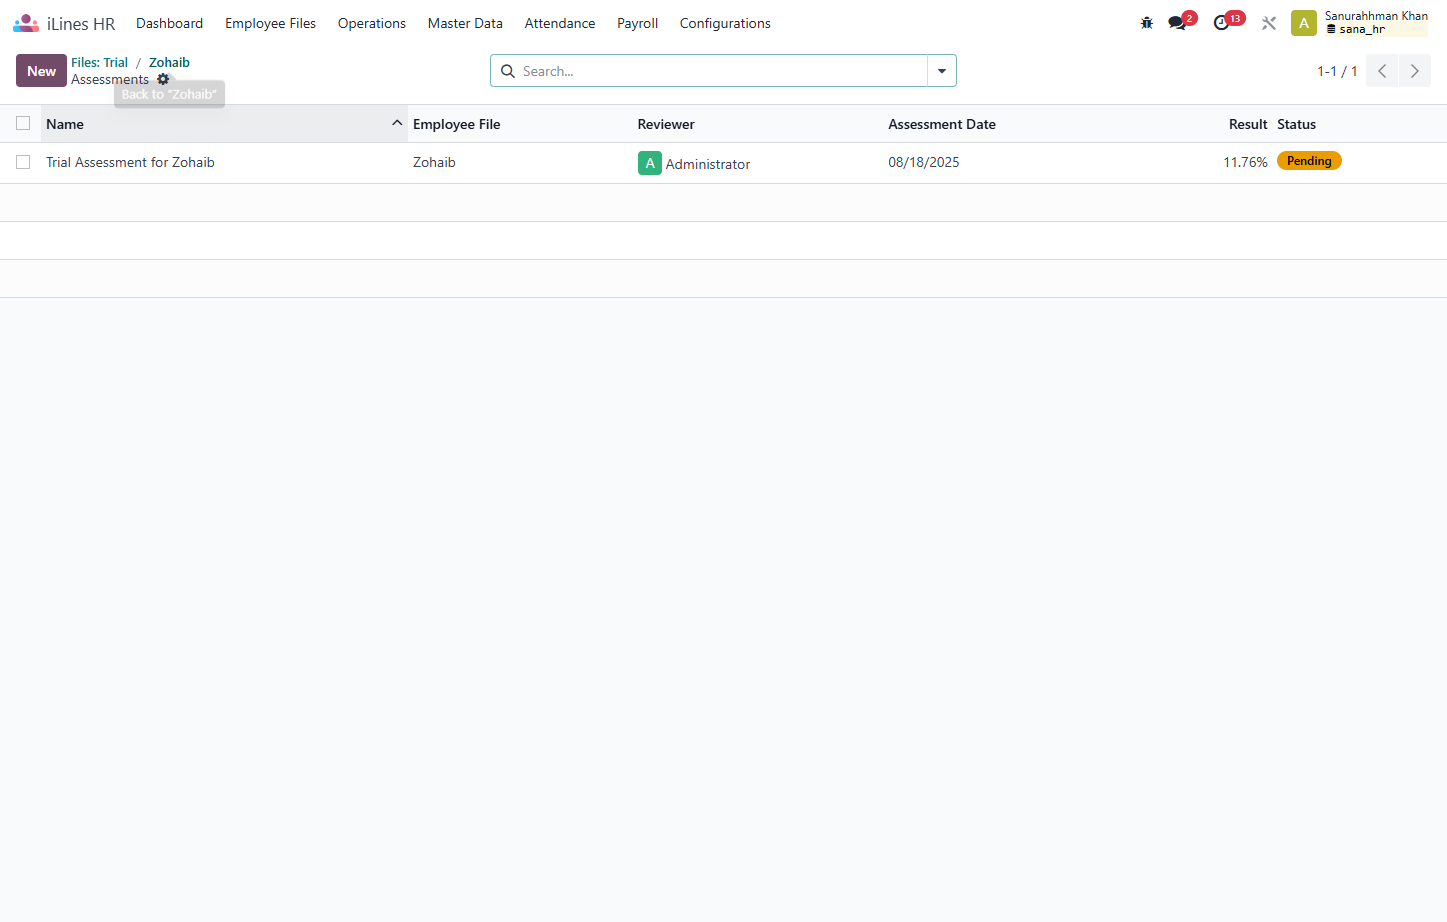Open the Assessments gear actions menu
Image resolution: width=1447 pixels, height=922 pixels.
pos(163,79)
